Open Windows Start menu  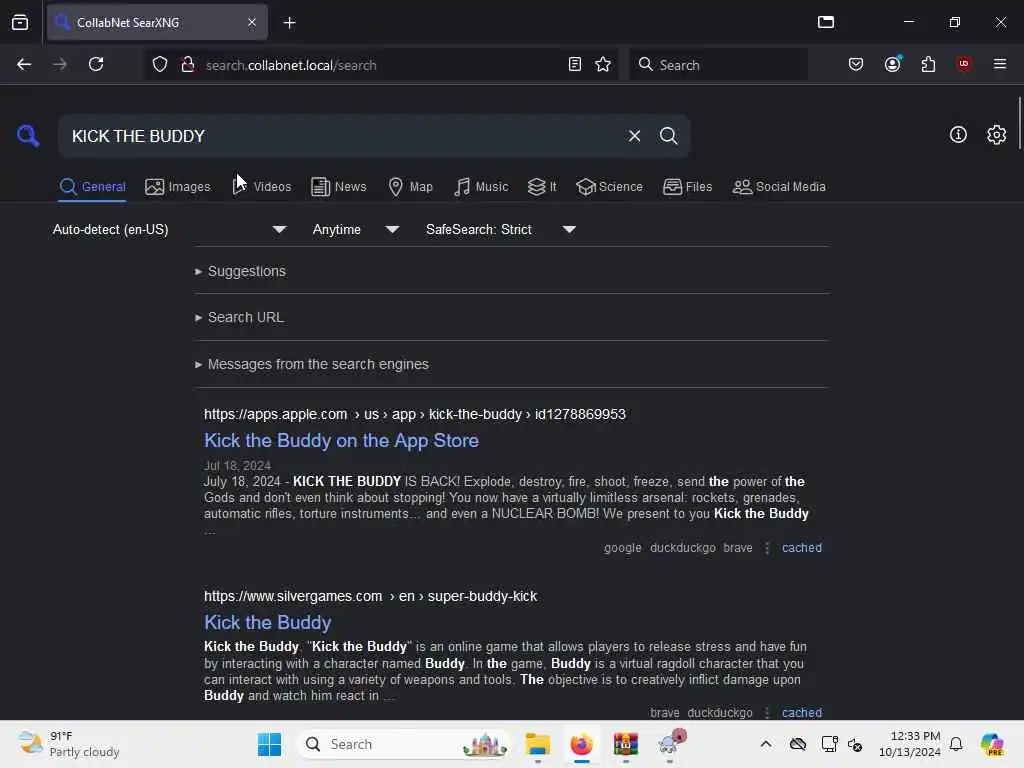[269, 744]
